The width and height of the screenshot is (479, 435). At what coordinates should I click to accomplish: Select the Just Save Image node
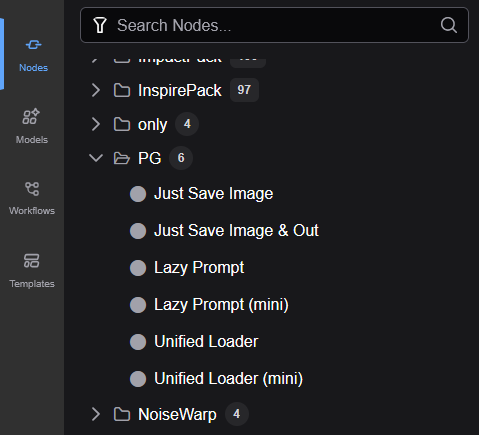[x=213, y=194]
